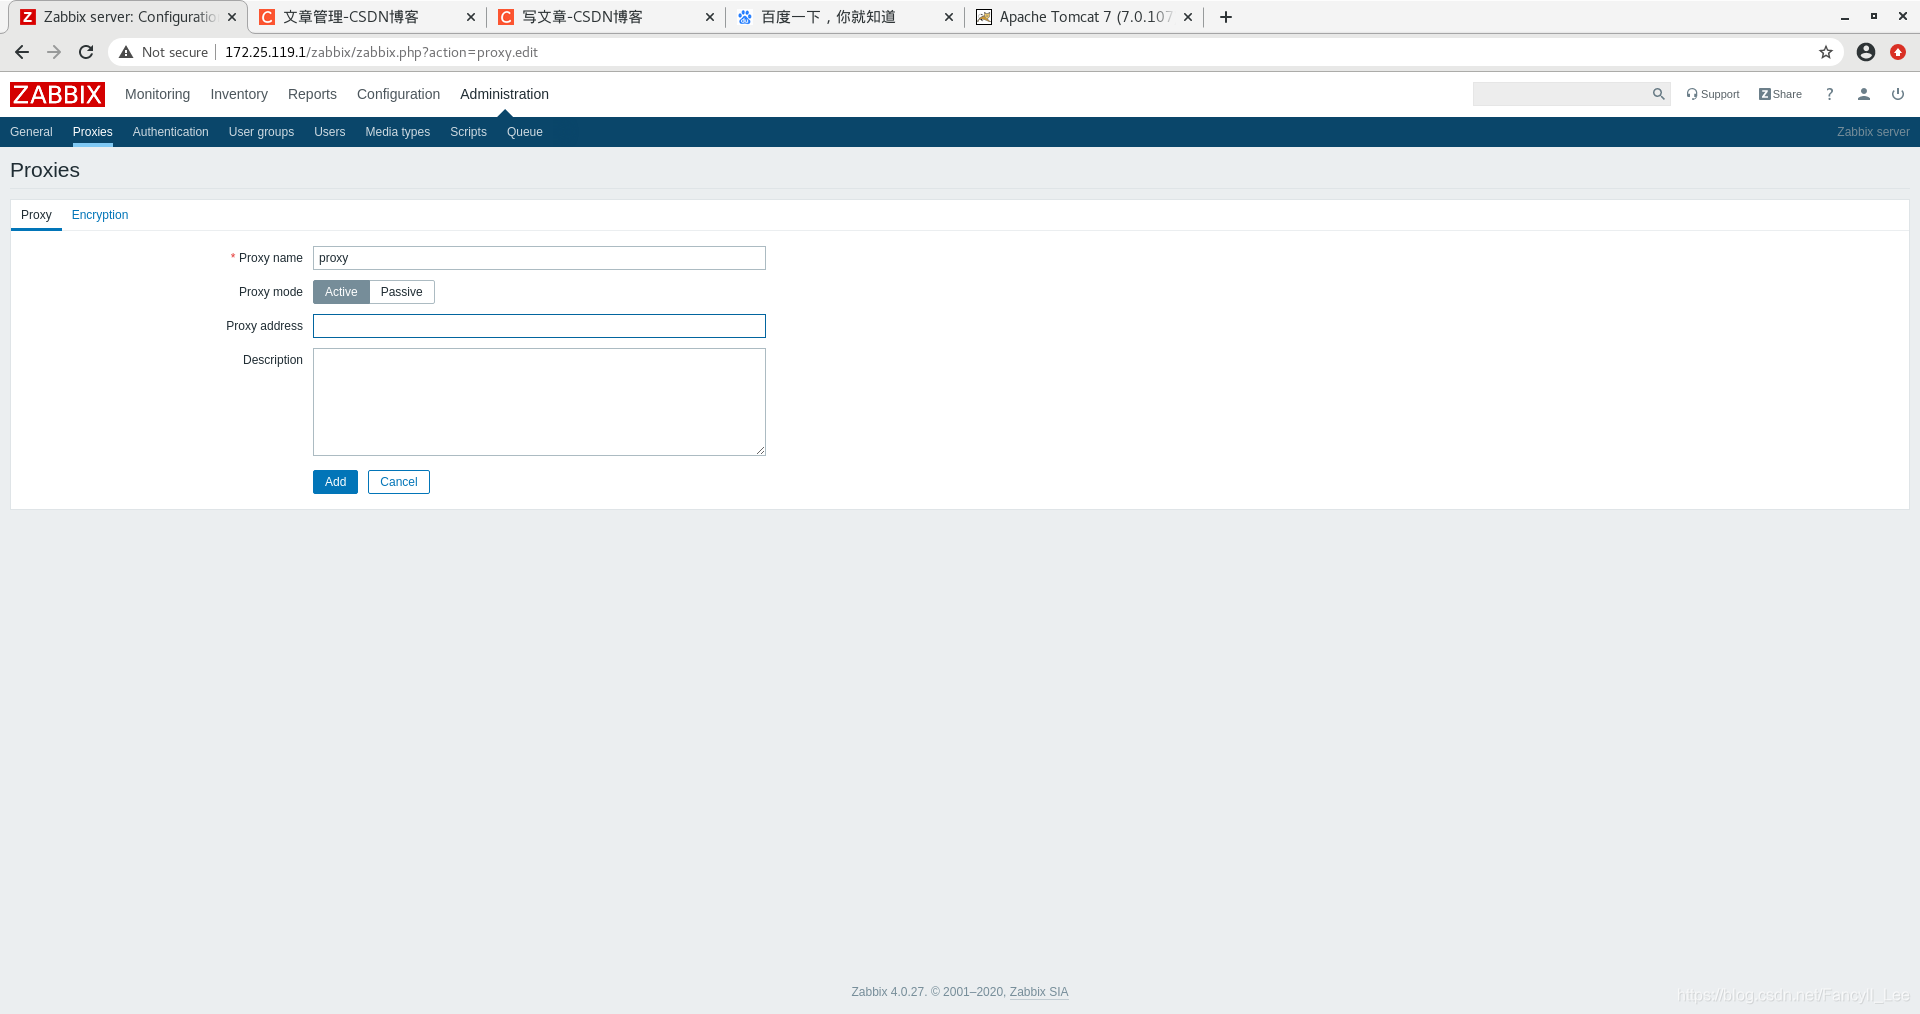The image size is (1920, 1014).
Task: Go to the General submenu
Action: [31, 132]
